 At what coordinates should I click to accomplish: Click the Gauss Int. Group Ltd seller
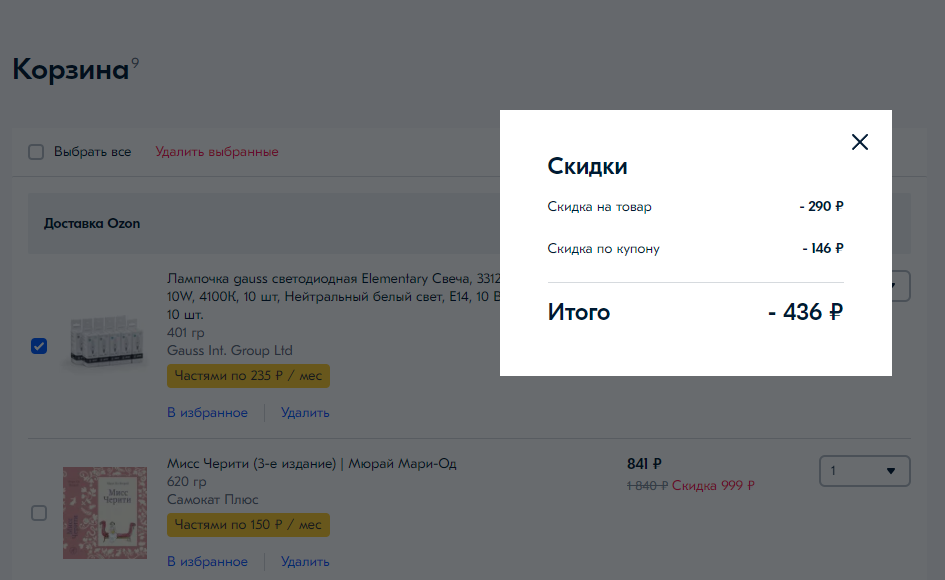229,350
